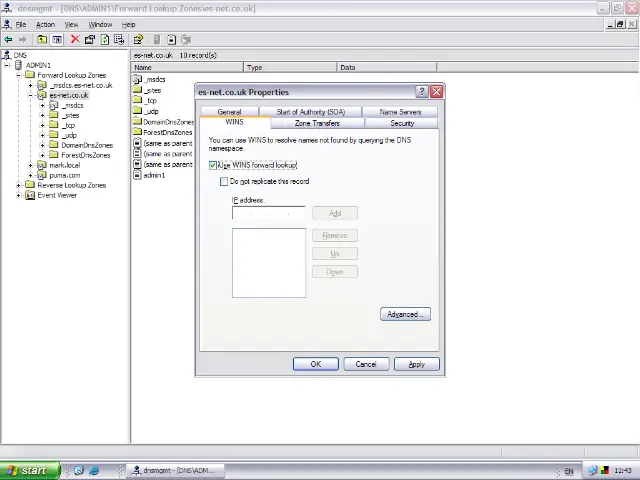
Task: Click the New Record toolbar icon
Action: (171, 40)
